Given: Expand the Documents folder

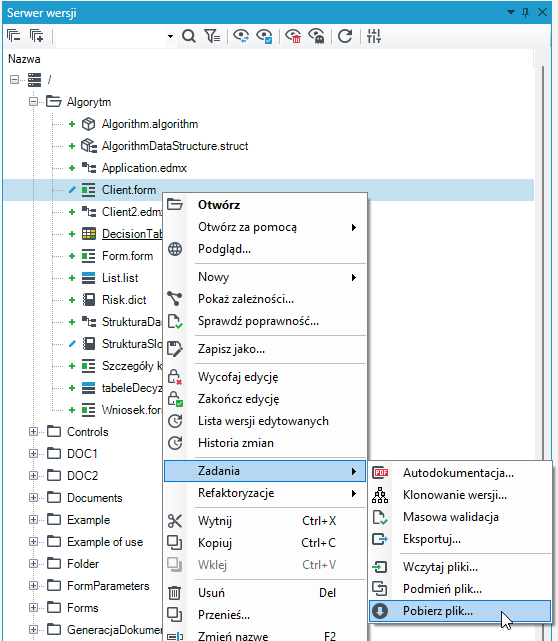Looking at the screenshot, I should point(34,498).
